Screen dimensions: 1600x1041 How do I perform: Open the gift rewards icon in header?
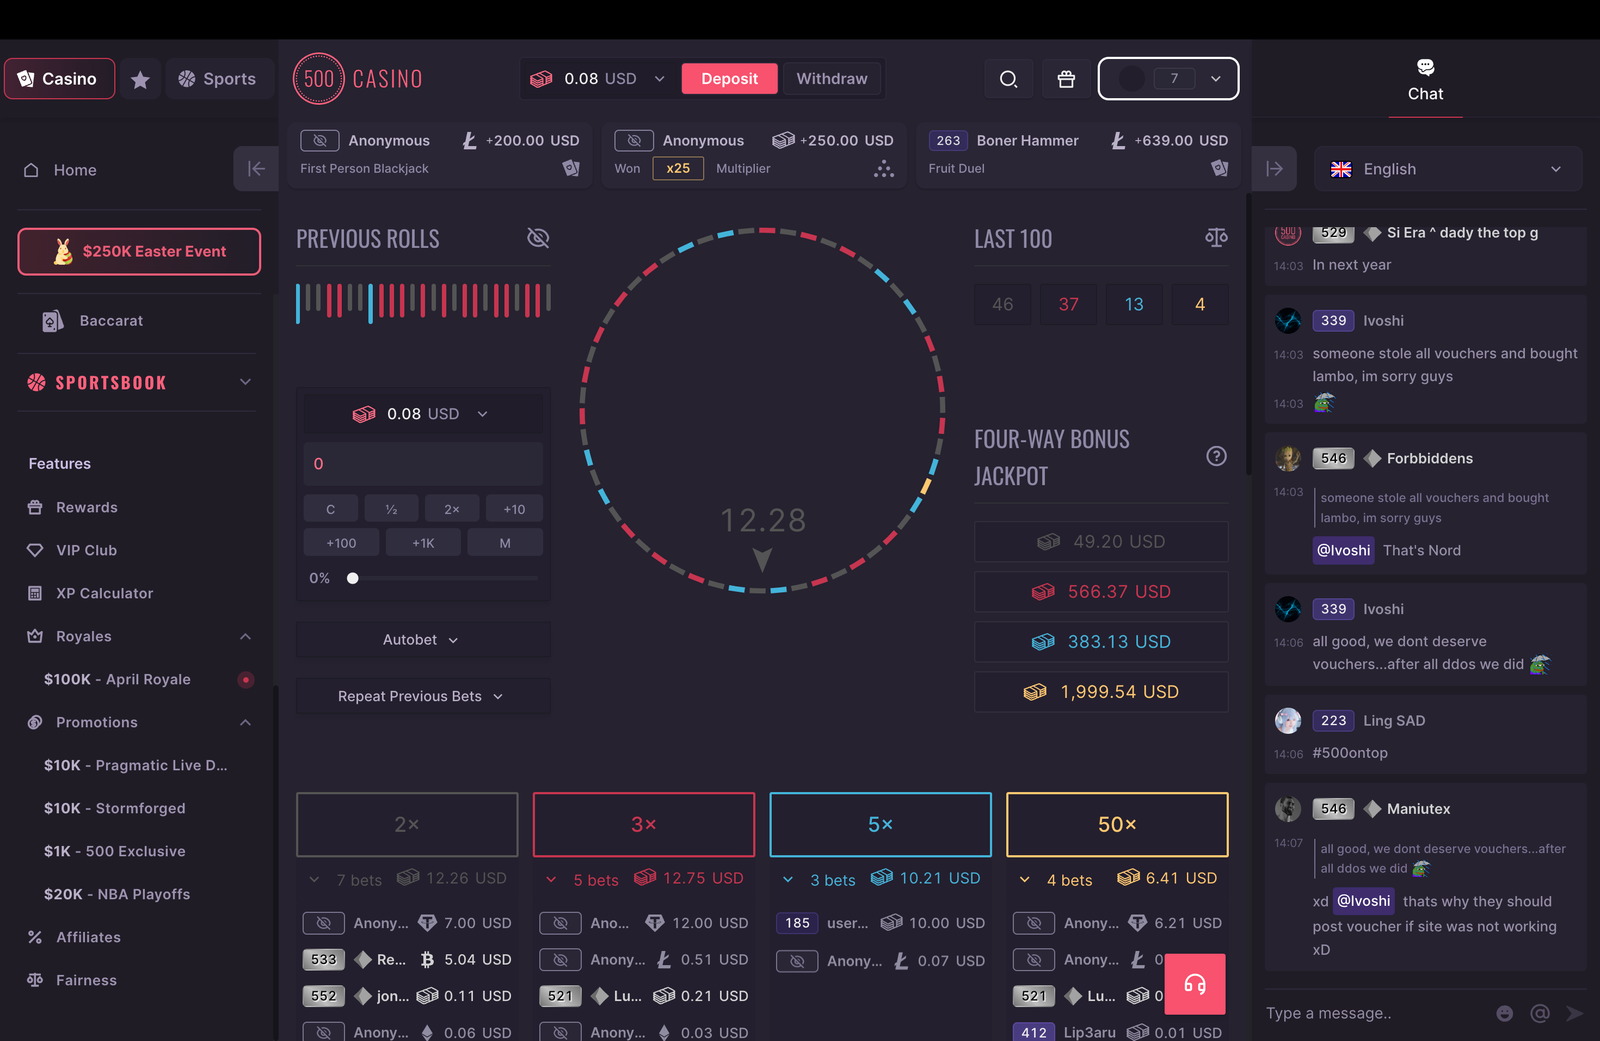pos(1066,79)
